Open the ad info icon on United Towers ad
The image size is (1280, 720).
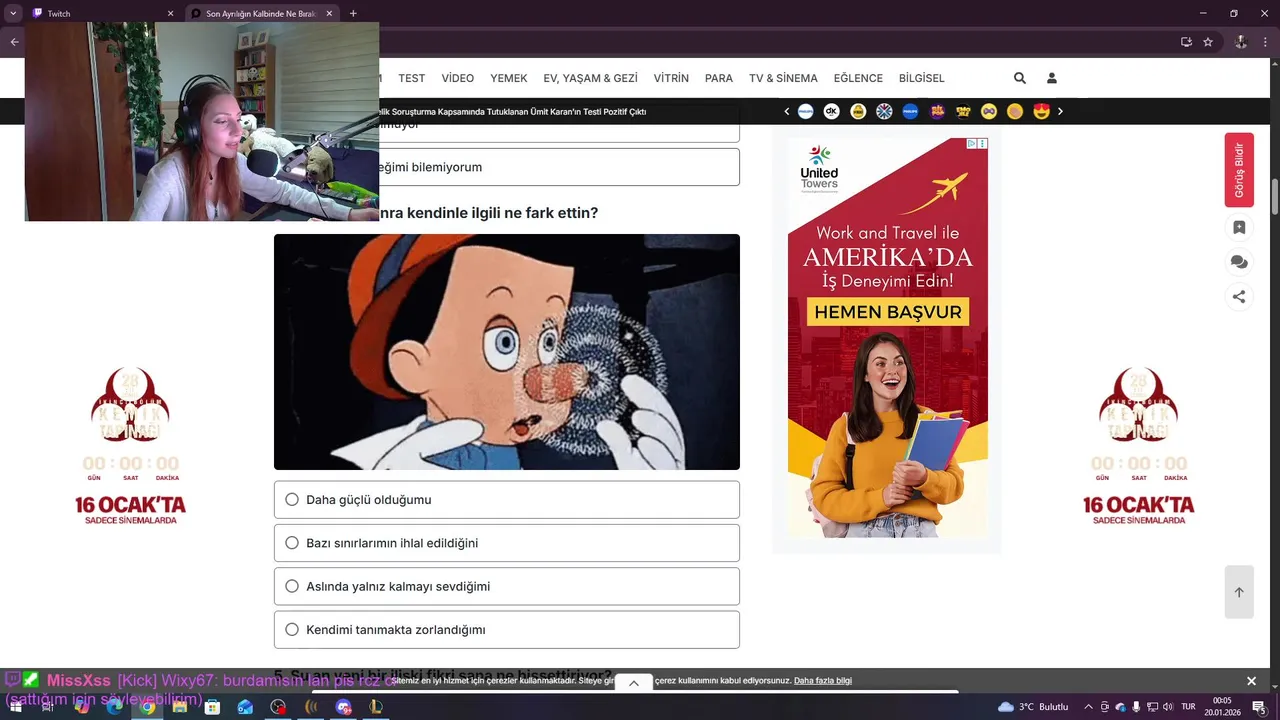[972, 144]
